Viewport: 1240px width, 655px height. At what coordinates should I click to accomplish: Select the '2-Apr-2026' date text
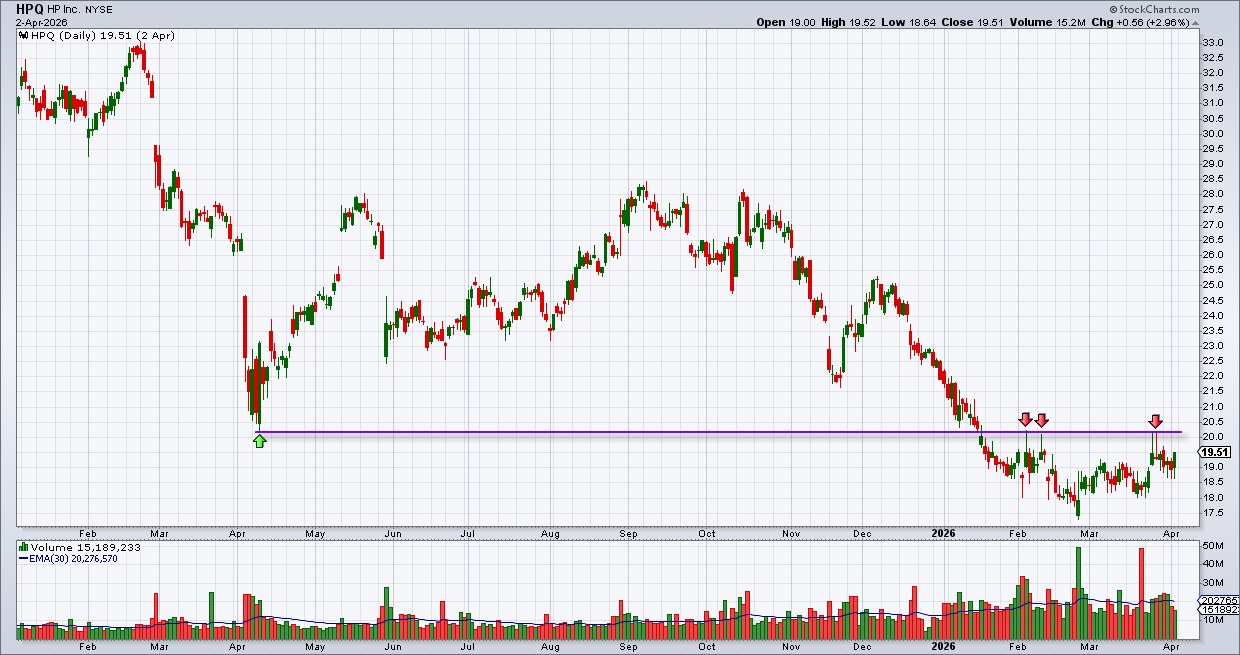coord(41,21)
